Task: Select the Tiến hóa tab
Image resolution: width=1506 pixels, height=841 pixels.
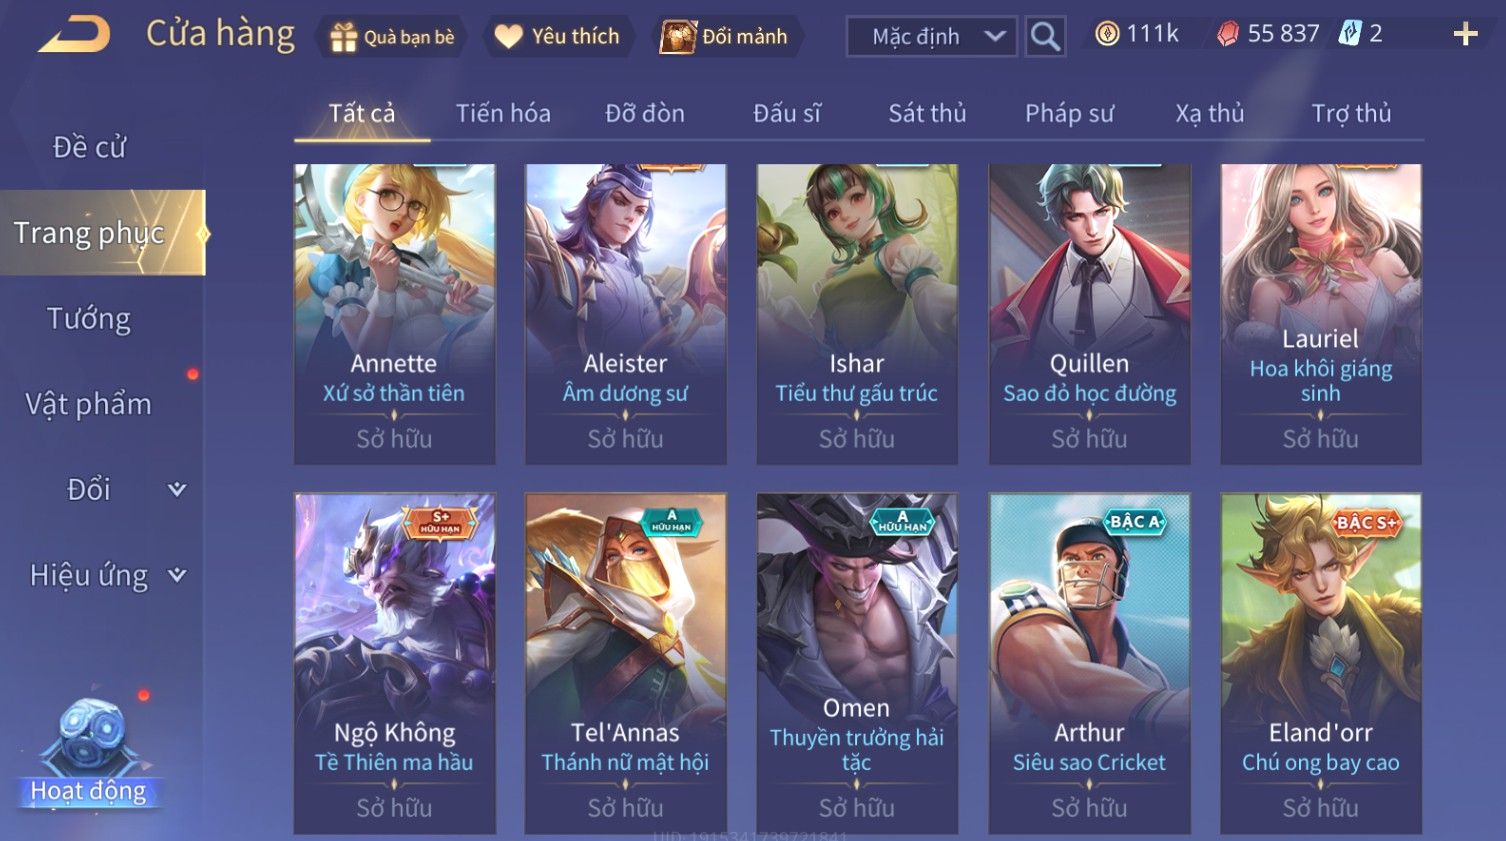Action: (x=503, y=114)
